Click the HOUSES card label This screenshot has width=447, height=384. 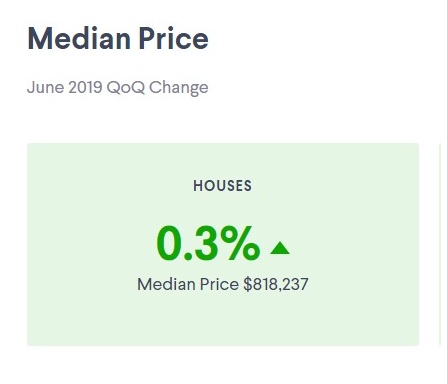point(223,186)
